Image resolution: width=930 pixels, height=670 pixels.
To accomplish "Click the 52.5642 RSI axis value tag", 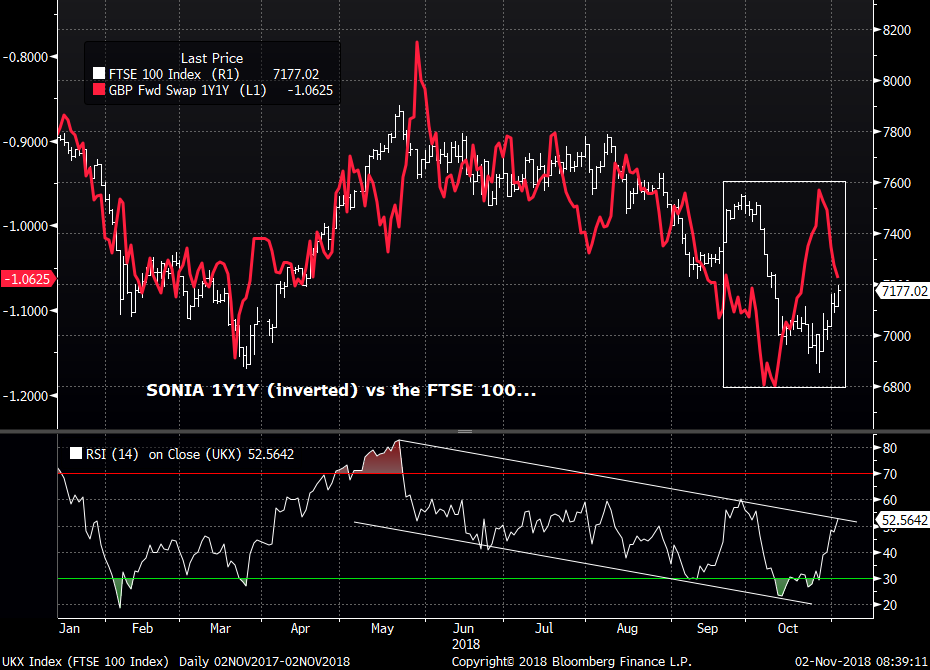I will tap(904, 520).
